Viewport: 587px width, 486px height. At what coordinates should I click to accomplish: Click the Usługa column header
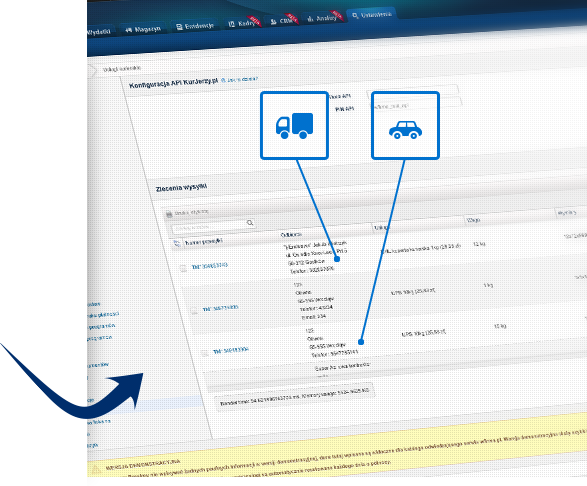(381, 227)
